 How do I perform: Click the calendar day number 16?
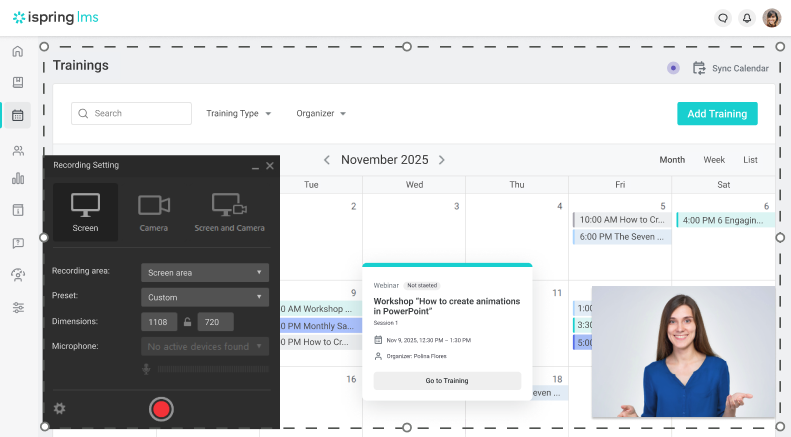pyautogui.click(x=351, y=379)
